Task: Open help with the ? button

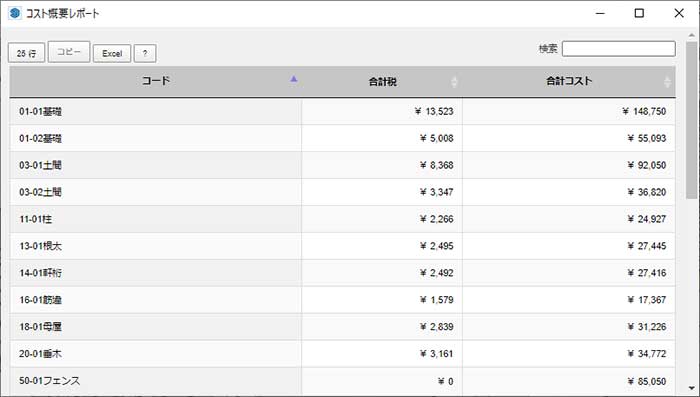Action: pos(145,54)
